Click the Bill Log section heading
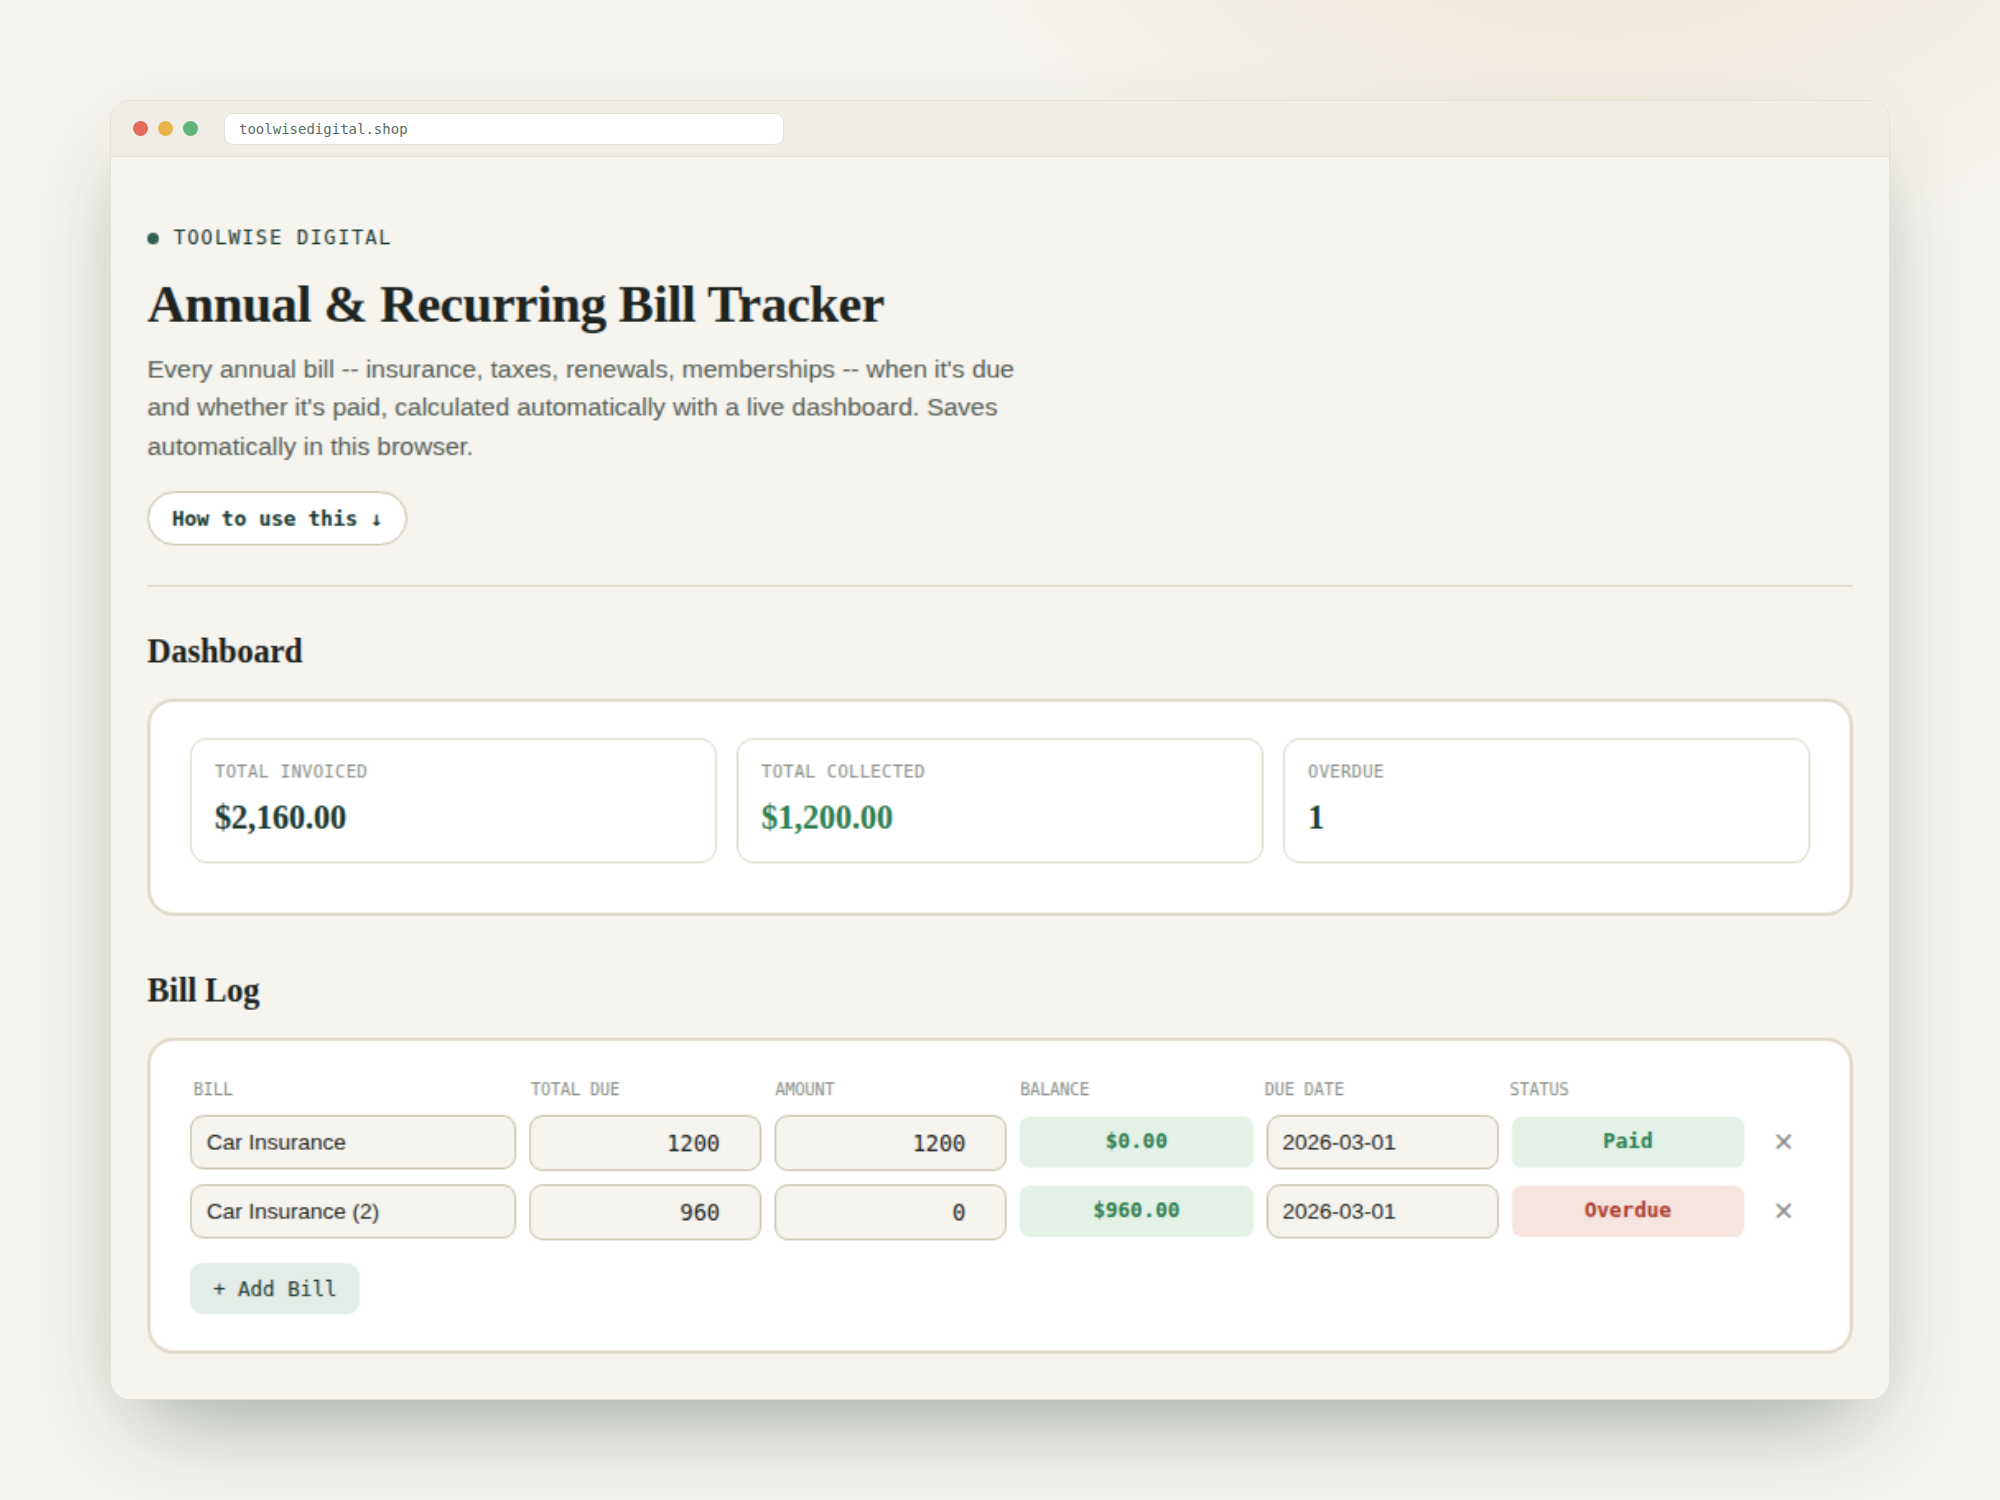The image size is (2000, 1500). pos(204,990)
